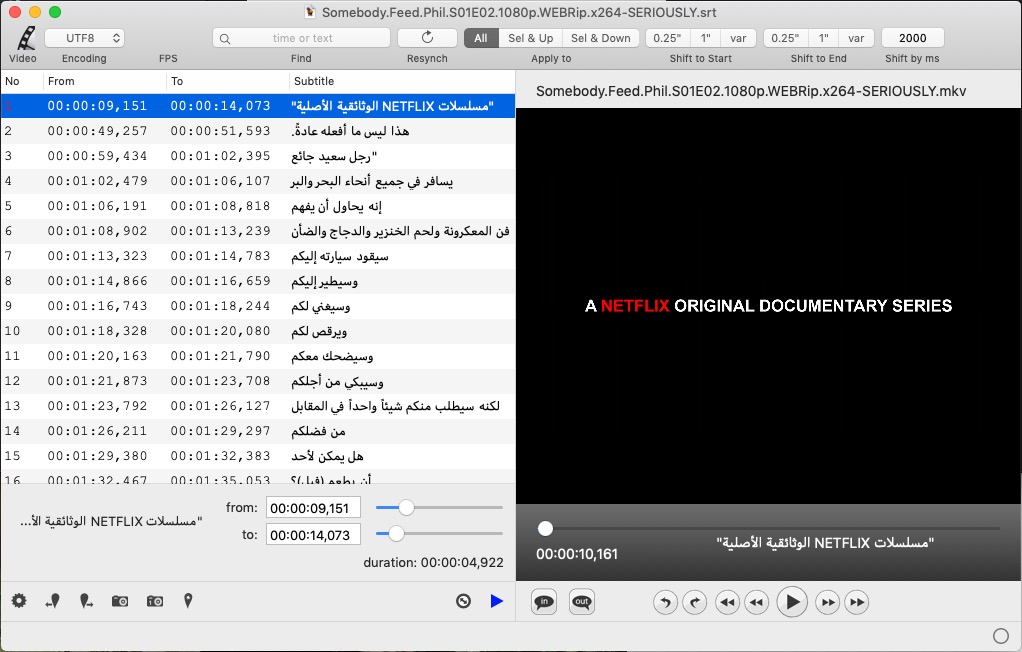Select subtitle row 15 starting 00:01:29,380

[x=258, y=456]
